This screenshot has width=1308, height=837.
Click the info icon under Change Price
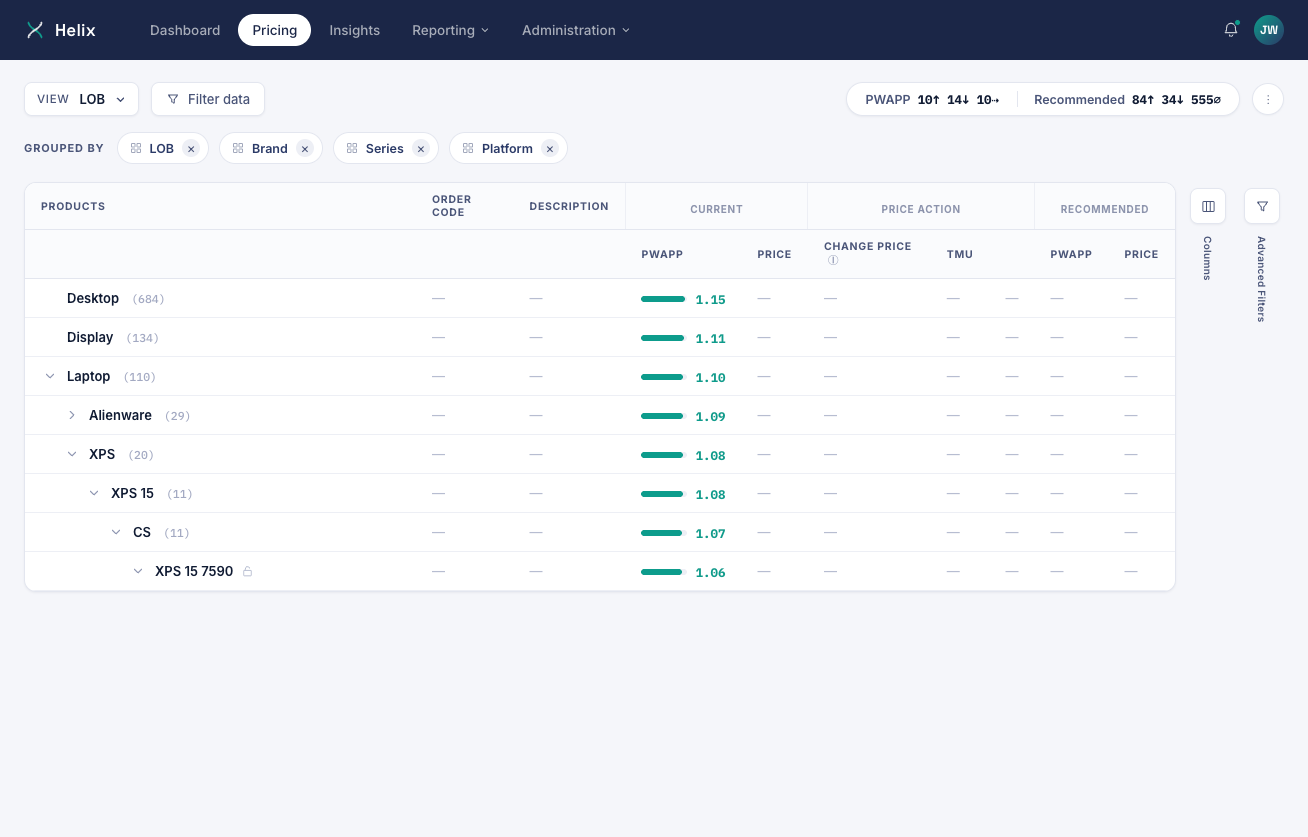[833, 260]
